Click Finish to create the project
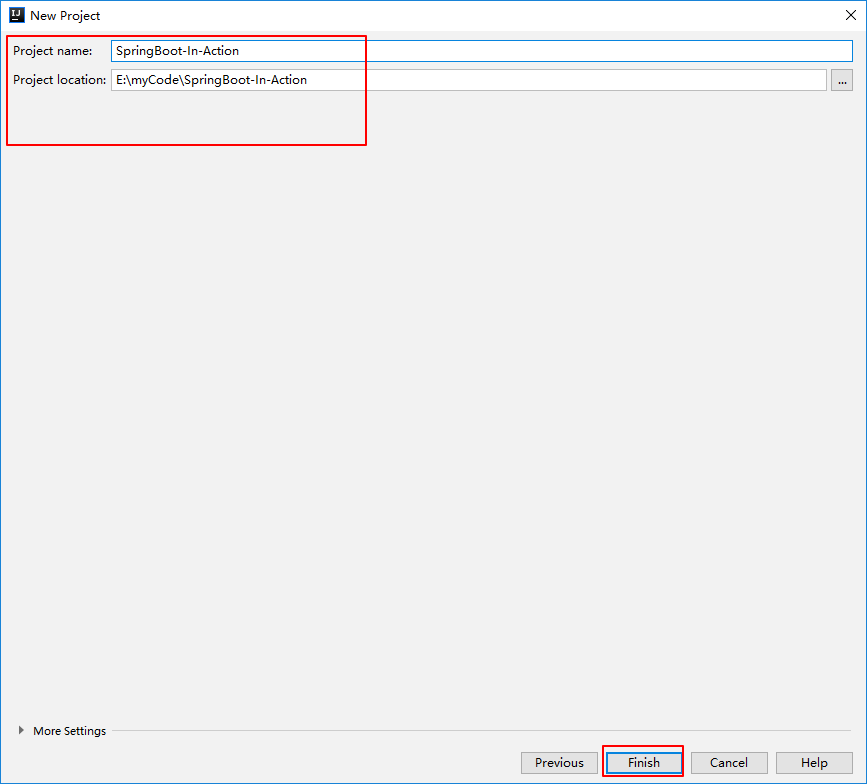 point(643,762)
